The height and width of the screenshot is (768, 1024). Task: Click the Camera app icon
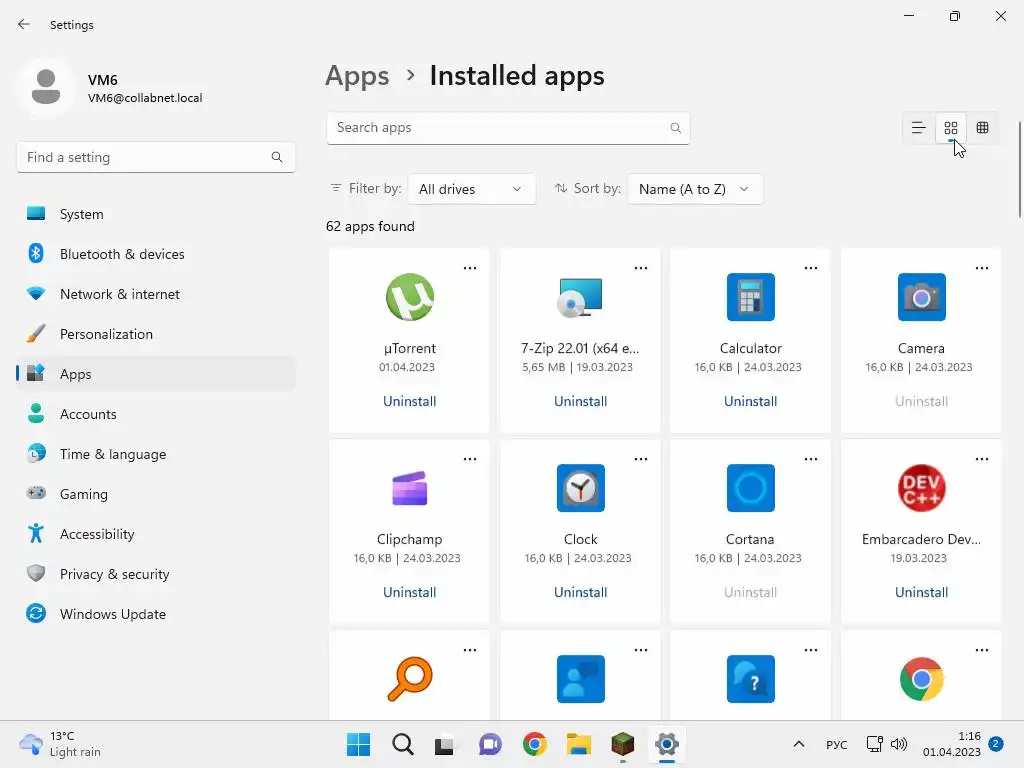(x=921, y=297)
